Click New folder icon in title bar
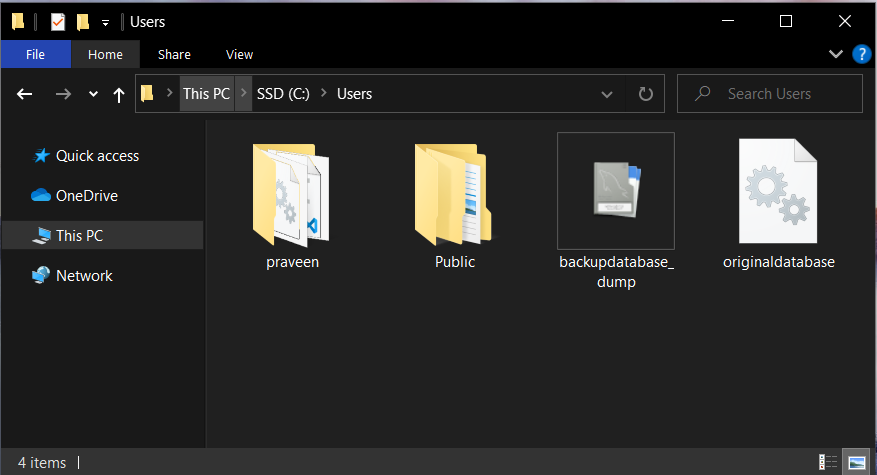This screenshot has height=475, width=877. (x=83, y=22)
